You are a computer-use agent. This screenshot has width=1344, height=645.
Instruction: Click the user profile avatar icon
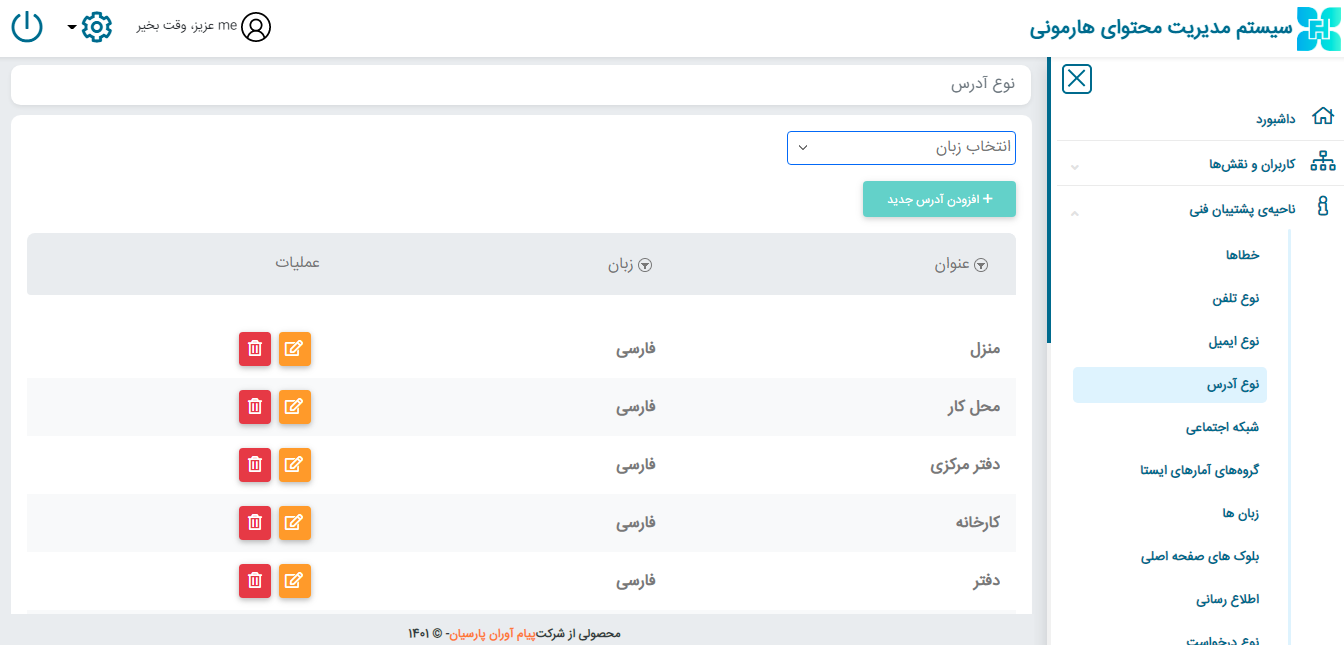click(x=256, y=27)
